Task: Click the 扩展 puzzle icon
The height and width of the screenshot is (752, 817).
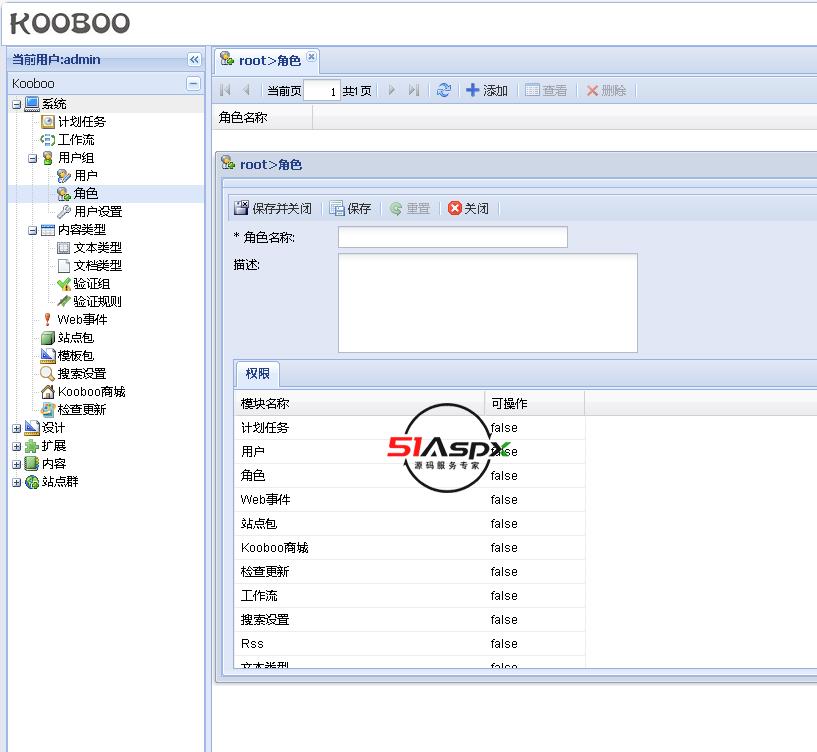Action: (32, 446)
